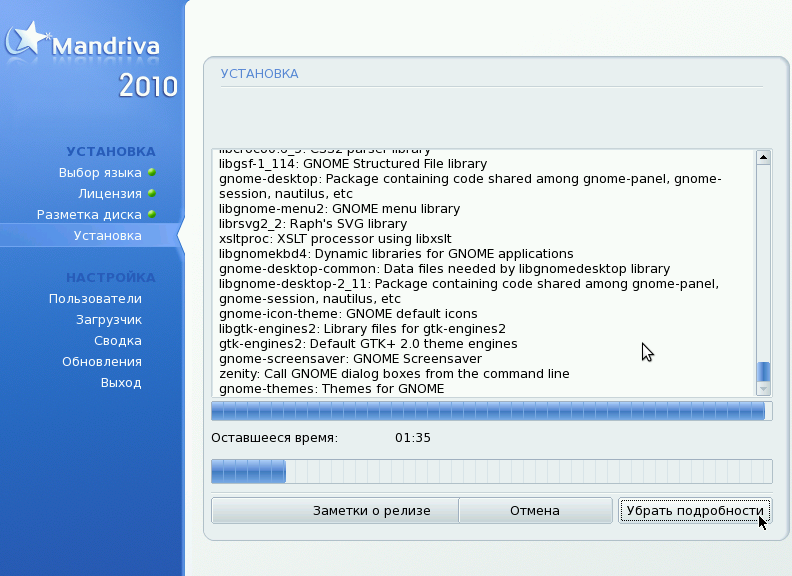Viewport: 792px width, 576px height.
Task: Click the 2010 version text
Action: [148, 86]
